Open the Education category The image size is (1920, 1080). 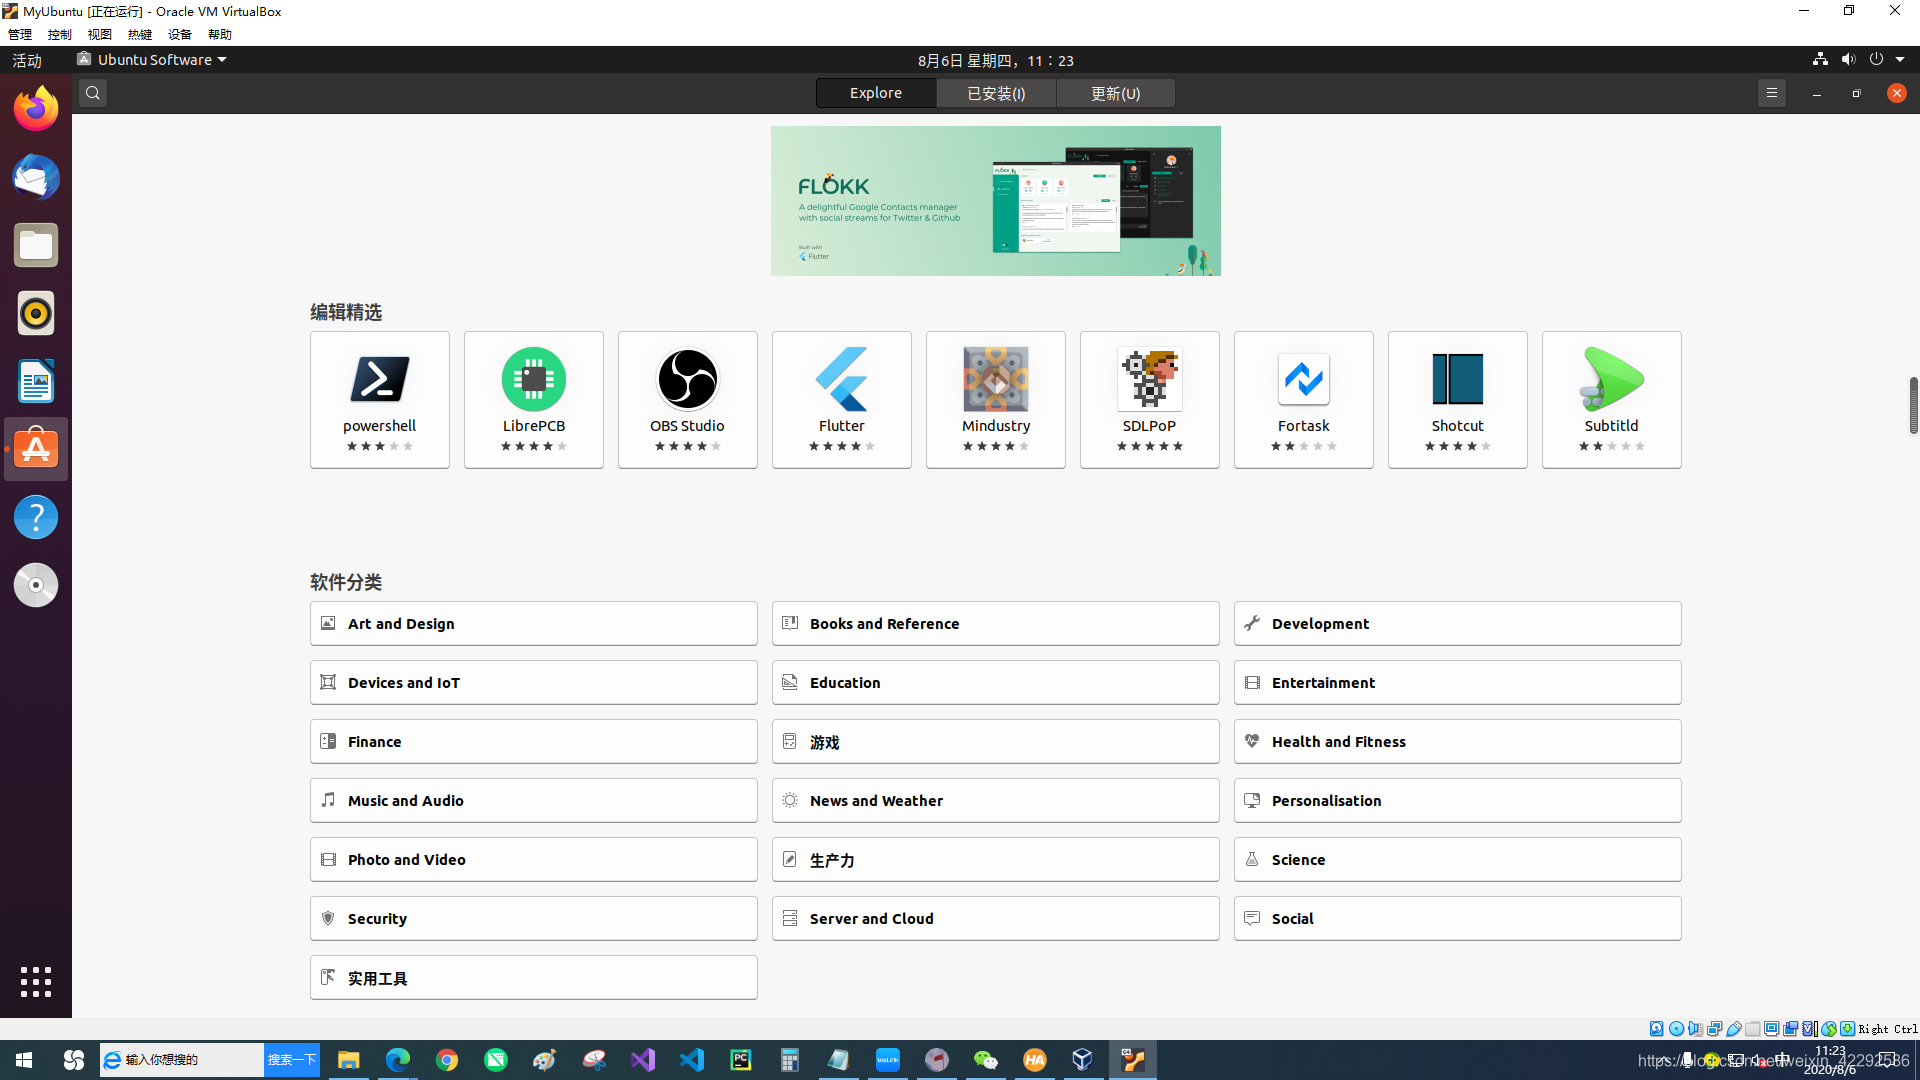[x=995, y=682]
